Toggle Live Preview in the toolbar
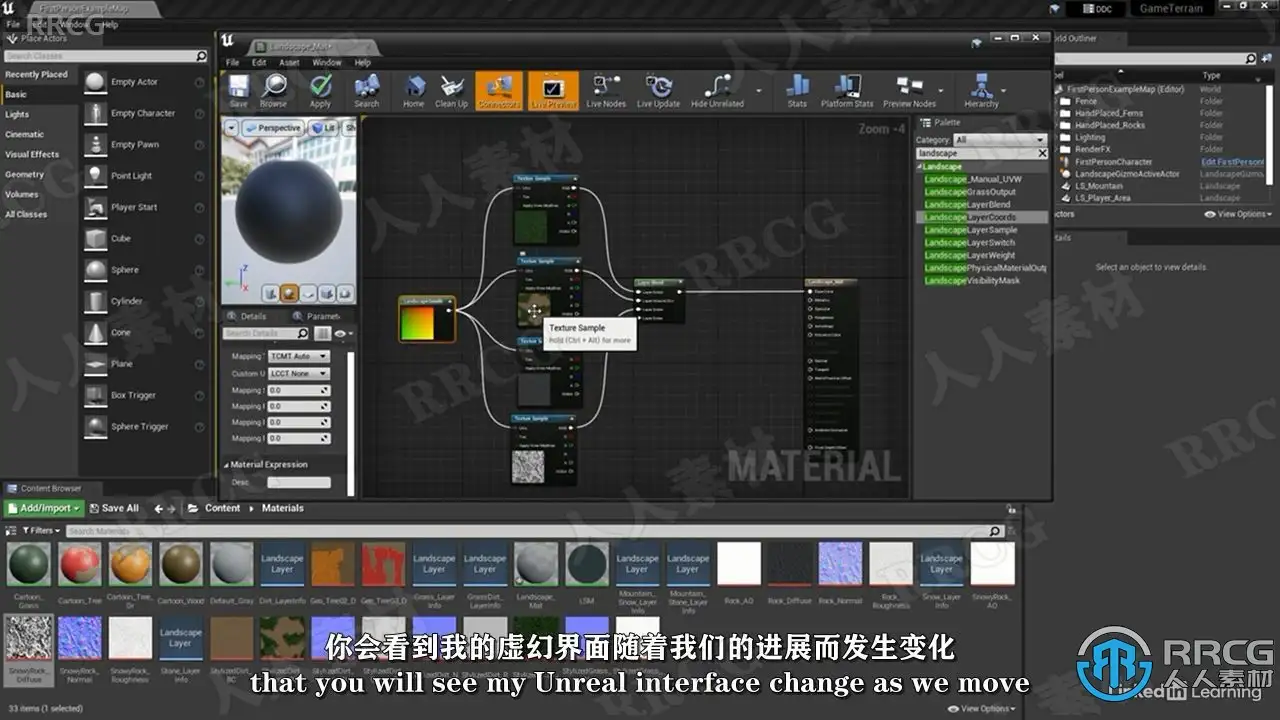The width and height of the screenshot is (1280, 720). 553,90
